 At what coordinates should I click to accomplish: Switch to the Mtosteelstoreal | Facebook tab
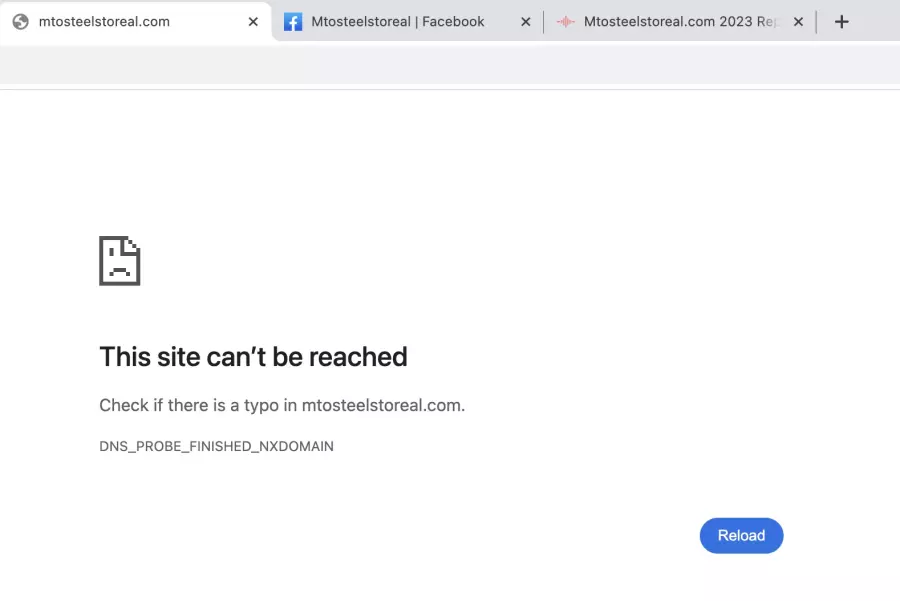[x=398, y=22]
